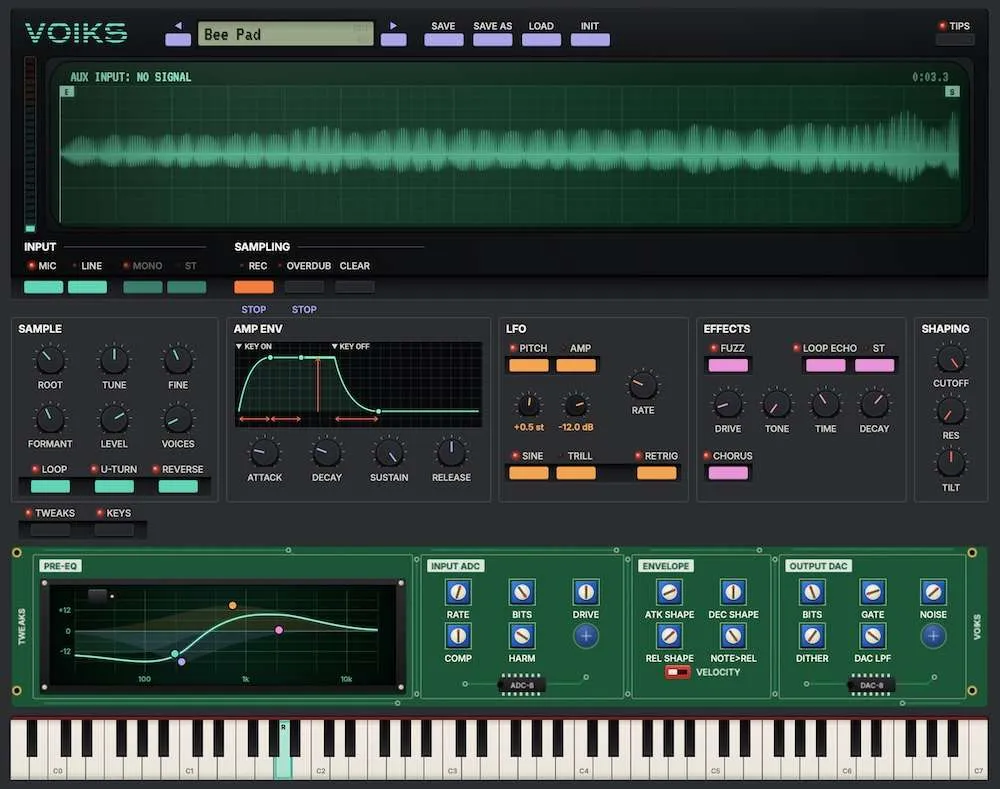Toggle the LOOP ECHO effect
This screenshot has width=1000, height=789.
825,365
